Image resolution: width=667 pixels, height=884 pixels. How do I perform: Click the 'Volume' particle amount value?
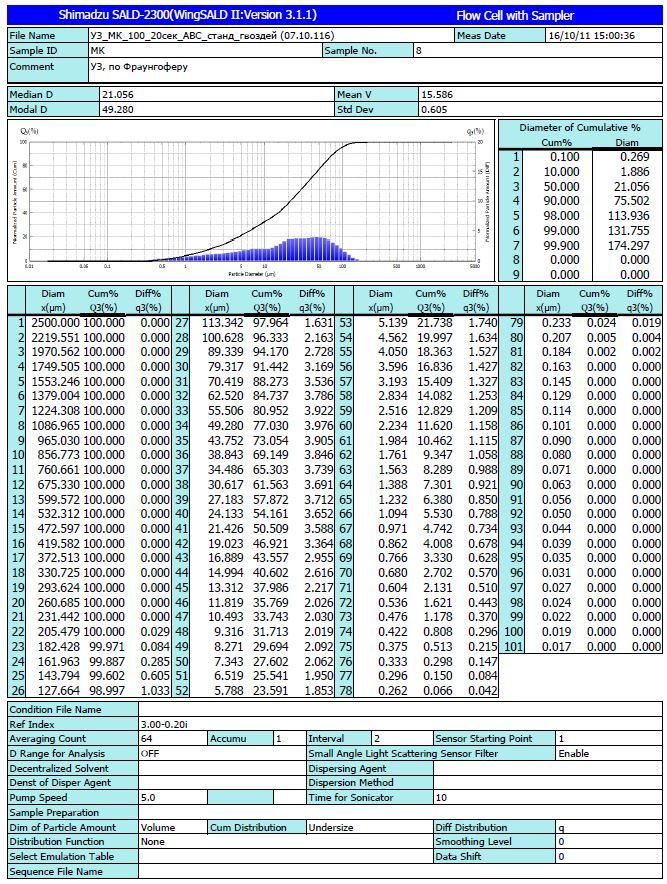coord(158,827)
